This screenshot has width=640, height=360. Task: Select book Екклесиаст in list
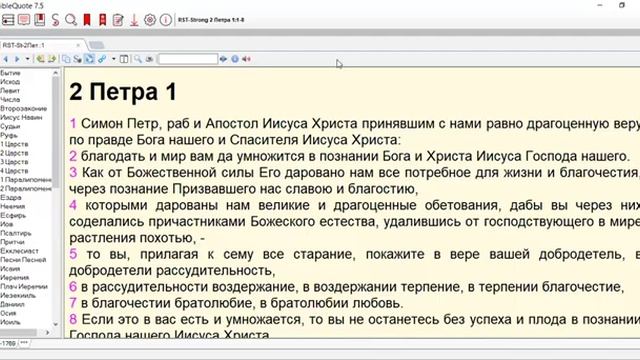pos(19,251)
